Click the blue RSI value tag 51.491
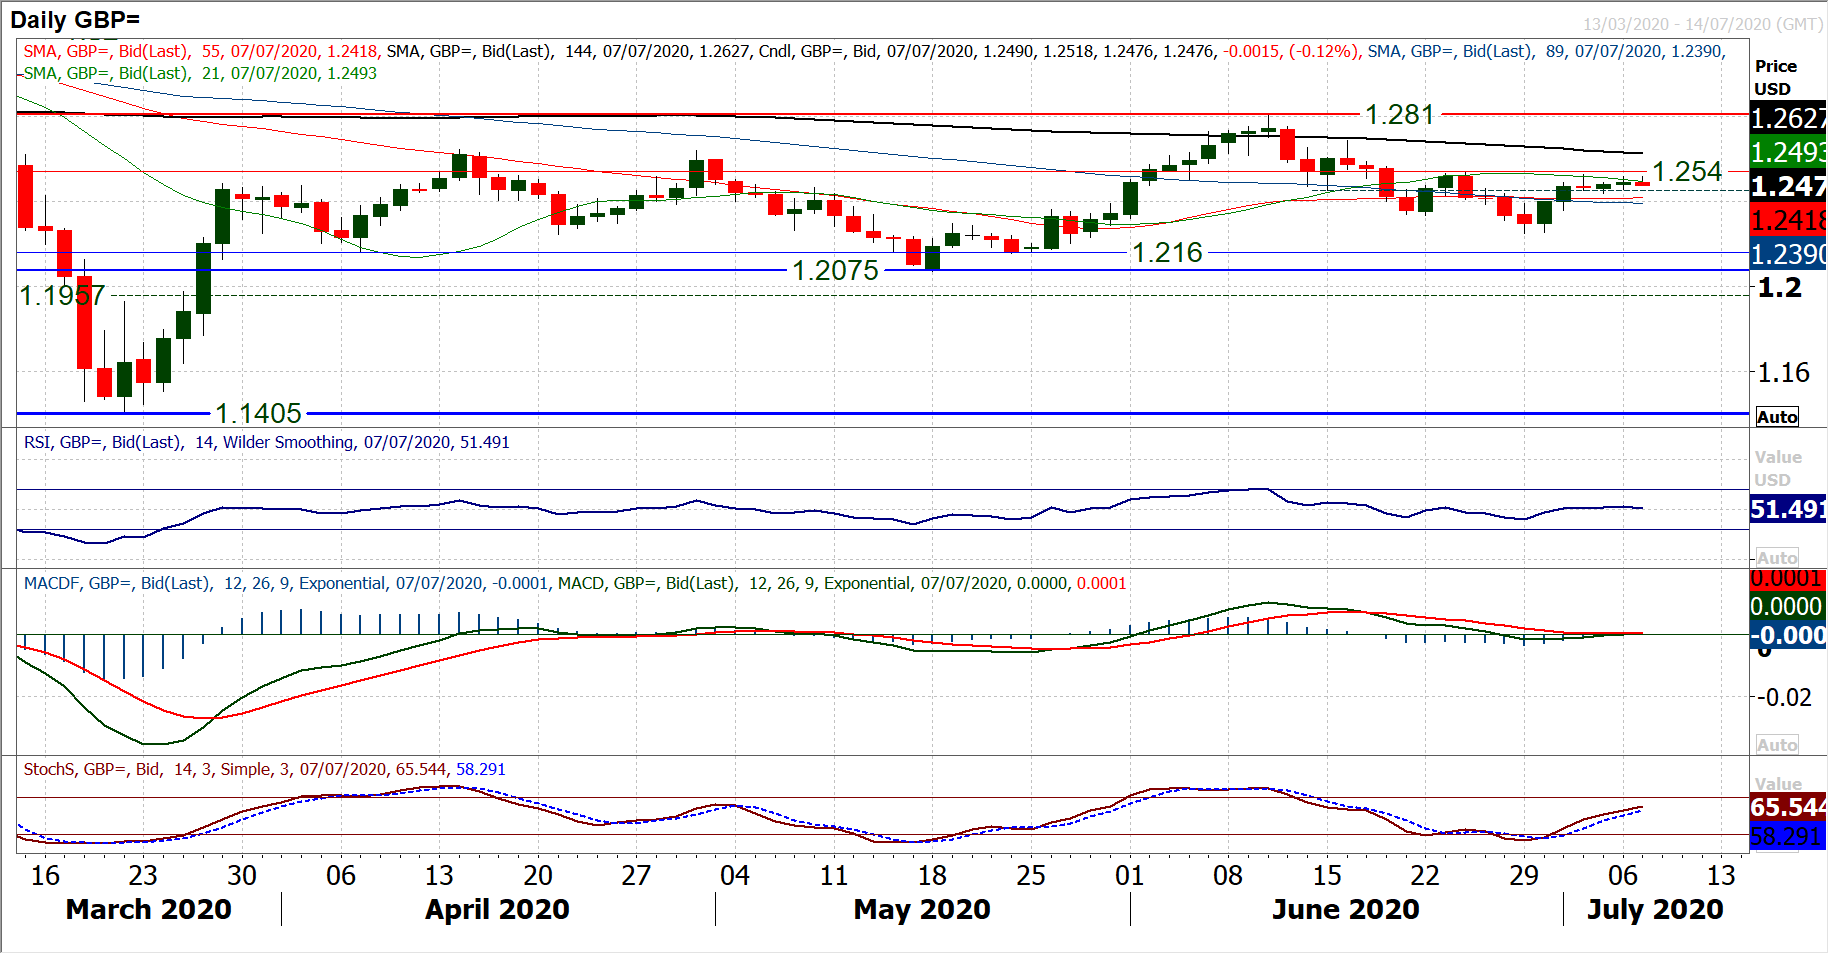This screenshot has height=954, width=1829. click(x=1787, y=510)
